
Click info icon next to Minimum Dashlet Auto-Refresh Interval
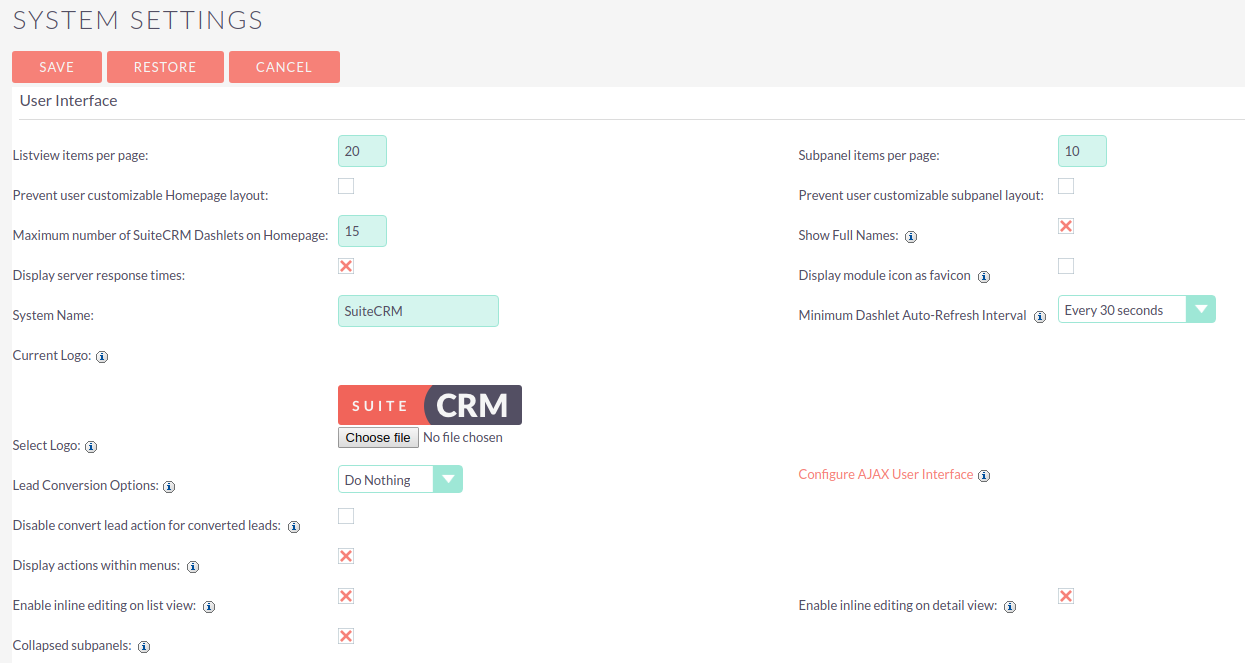point(1040,316)
